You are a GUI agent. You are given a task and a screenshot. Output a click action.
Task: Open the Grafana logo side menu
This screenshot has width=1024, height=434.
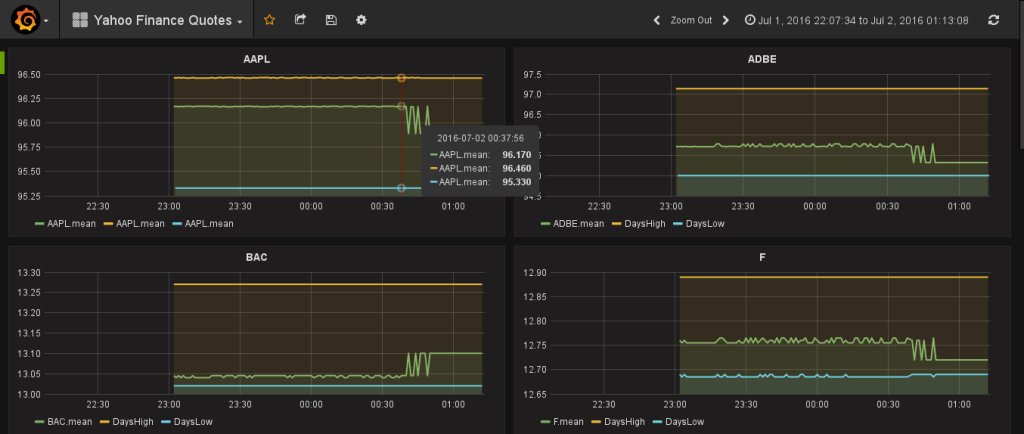pyautogui.click(x=25, y=20)
